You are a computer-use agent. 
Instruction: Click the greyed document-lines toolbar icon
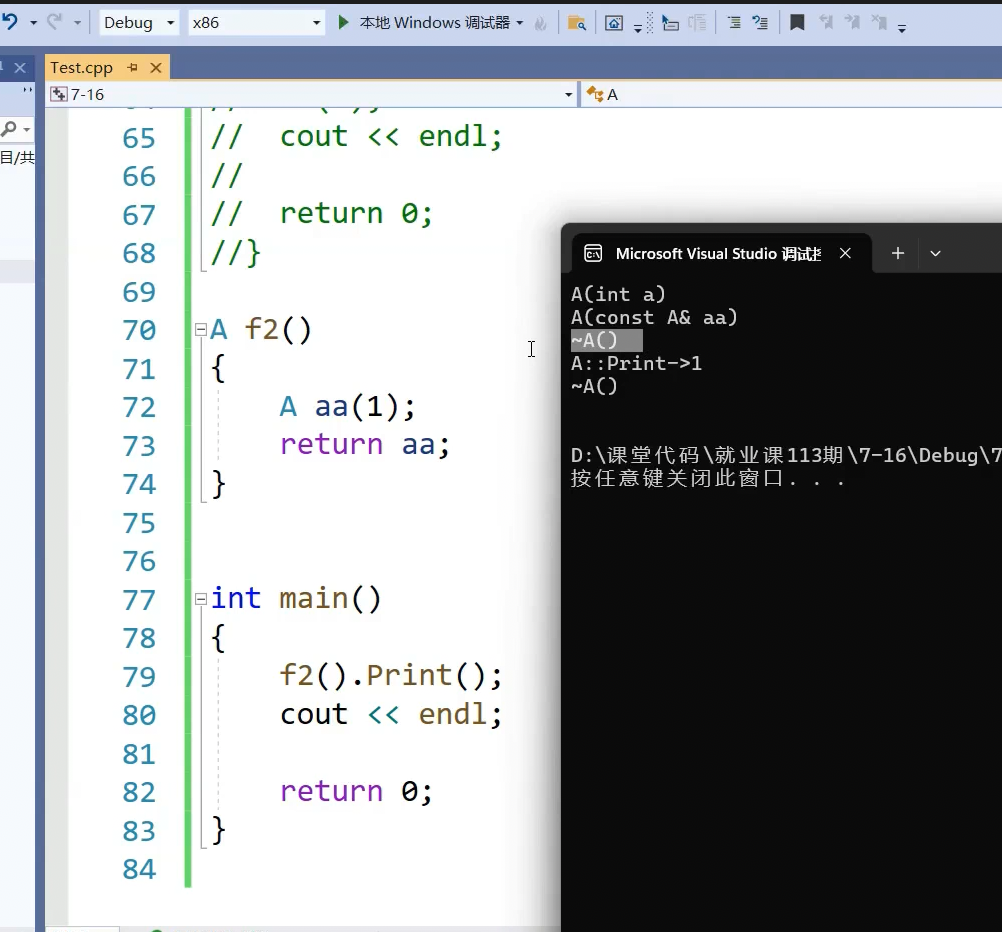pos(697,24)
